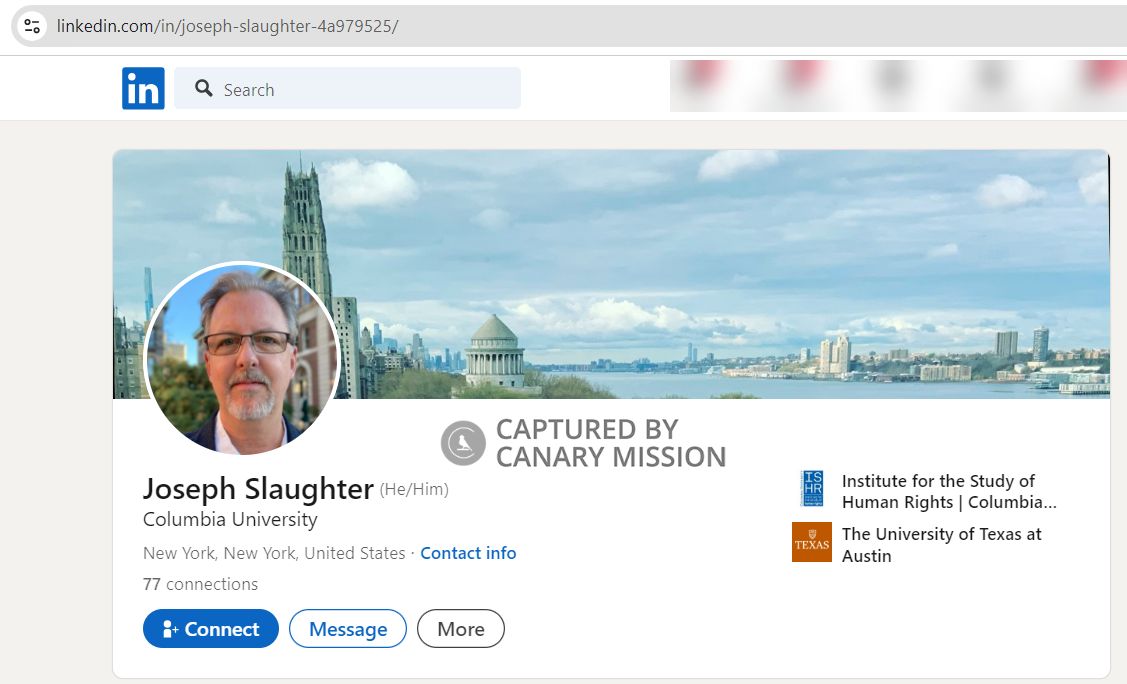Click the search magnifier icon

pos(204,89)
